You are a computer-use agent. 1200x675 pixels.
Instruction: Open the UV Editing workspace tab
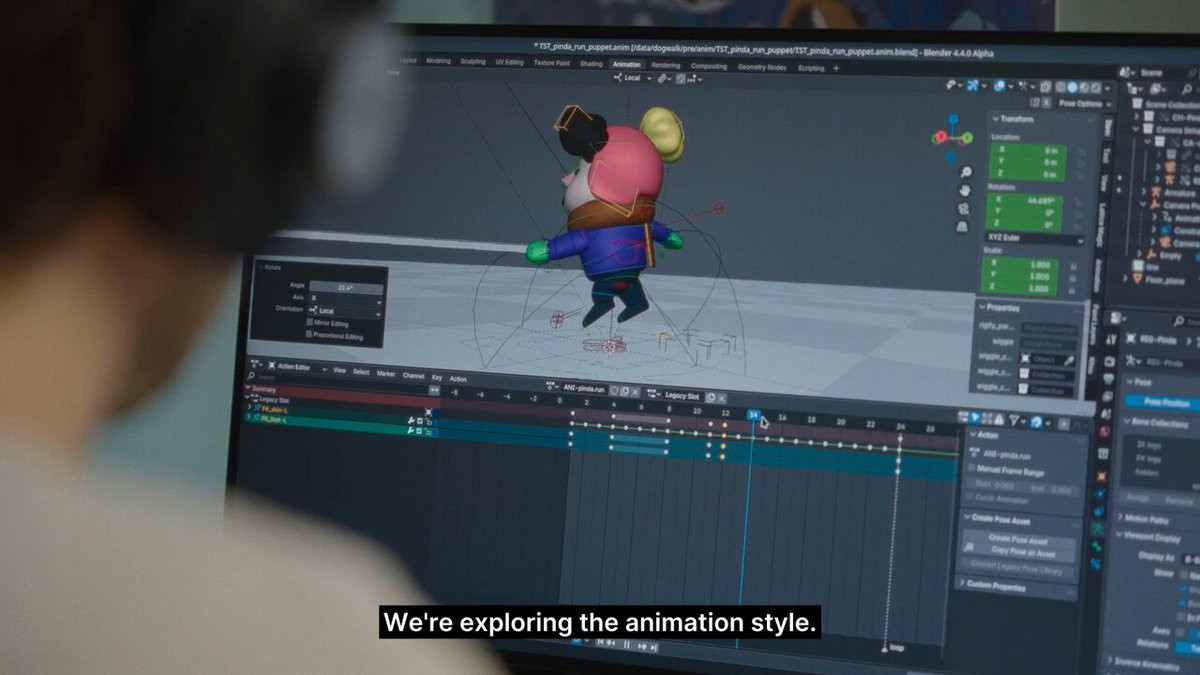[x=508, y=62]
